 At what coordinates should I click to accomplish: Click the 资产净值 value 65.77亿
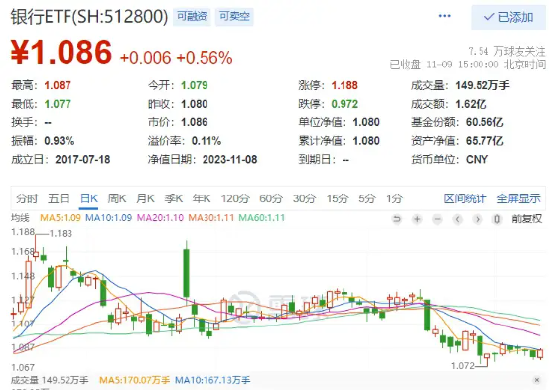(x=484, y=141)
